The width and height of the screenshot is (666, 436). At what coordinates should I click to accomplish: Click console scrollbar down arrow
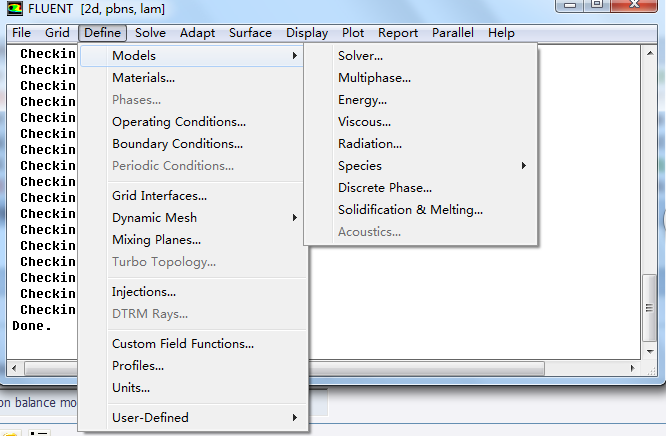(650, 351)
